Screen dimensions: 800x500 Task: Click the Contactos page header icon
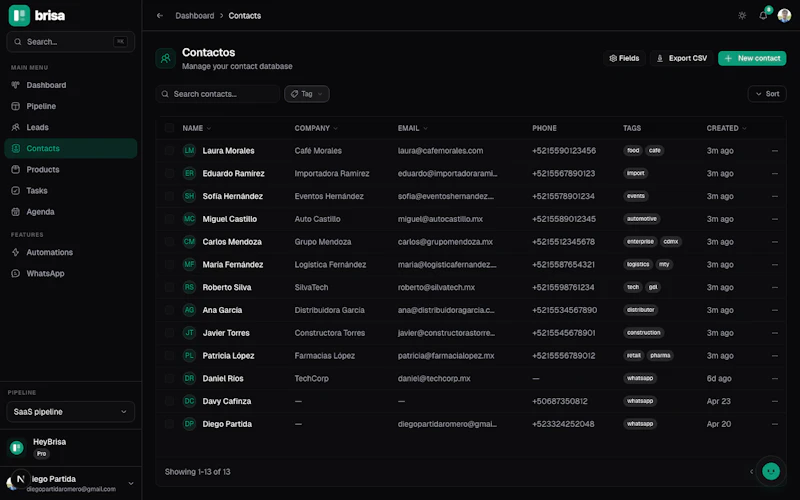click(165, 58)
